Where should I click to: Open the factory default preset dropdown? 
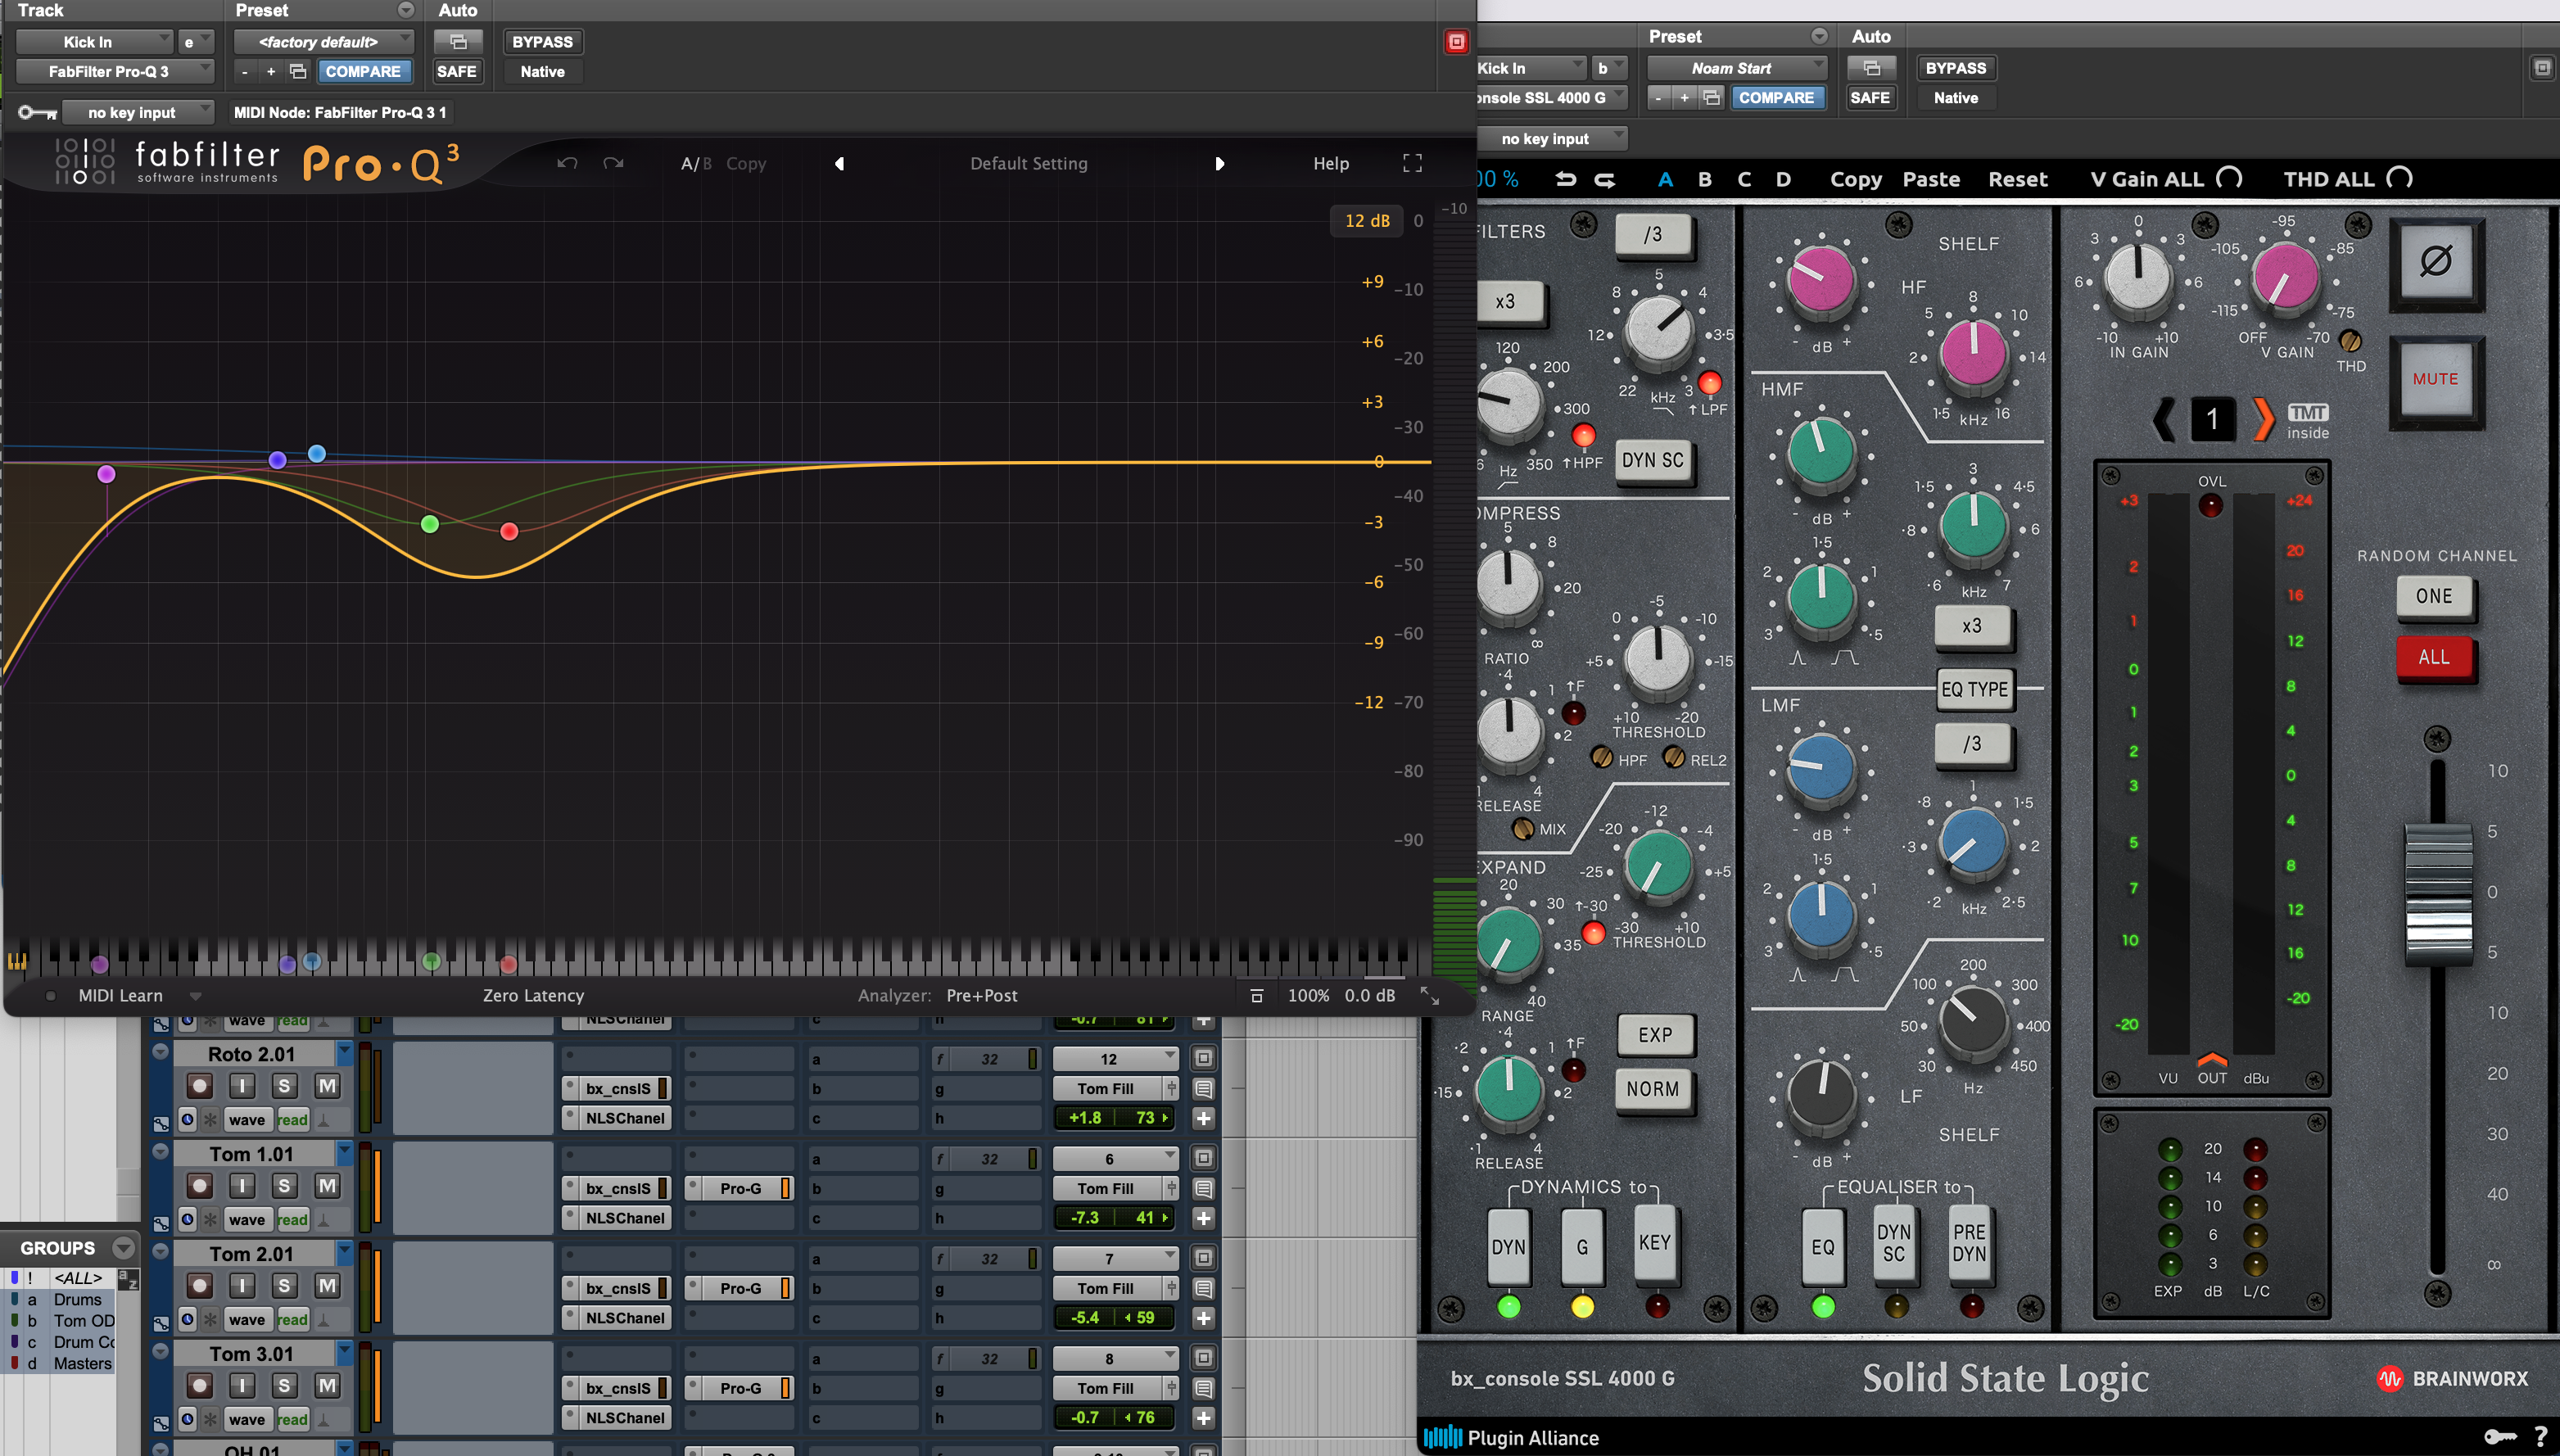(323, 42)
